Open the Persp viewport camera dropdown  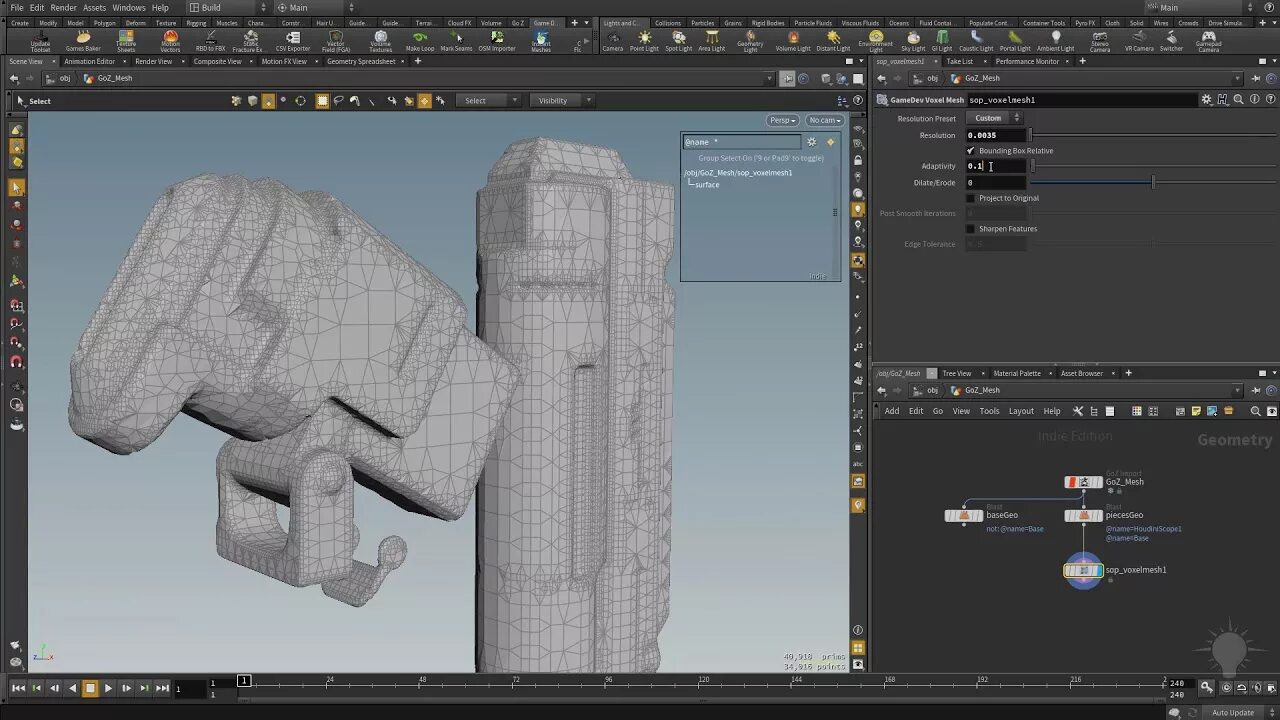(782, 120)
